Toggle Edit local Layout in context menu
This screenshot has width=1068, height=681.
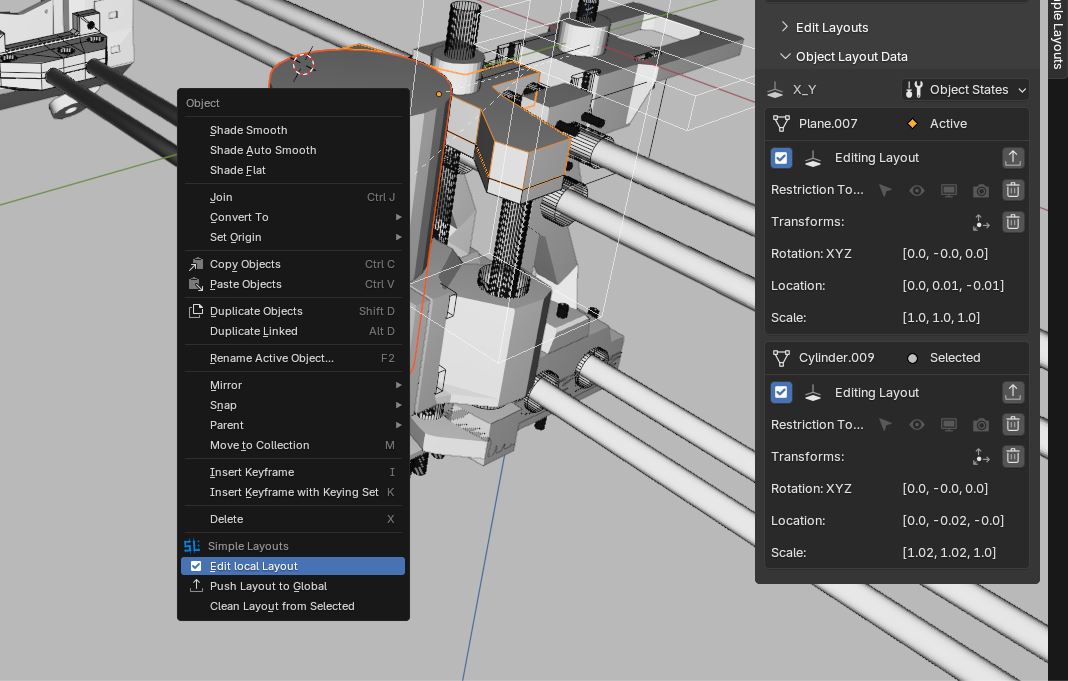[254, 566]
